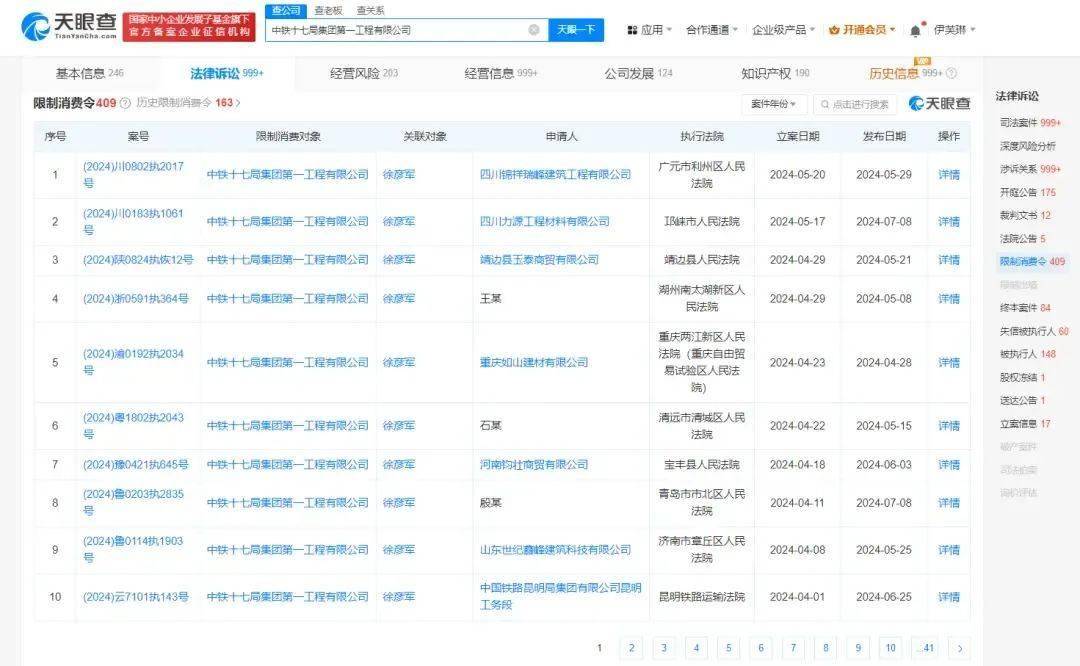Open applicant 靖边县玉泰商贸有限公司
This screenshot has width=1080, height=666.
tap(539, 260)
